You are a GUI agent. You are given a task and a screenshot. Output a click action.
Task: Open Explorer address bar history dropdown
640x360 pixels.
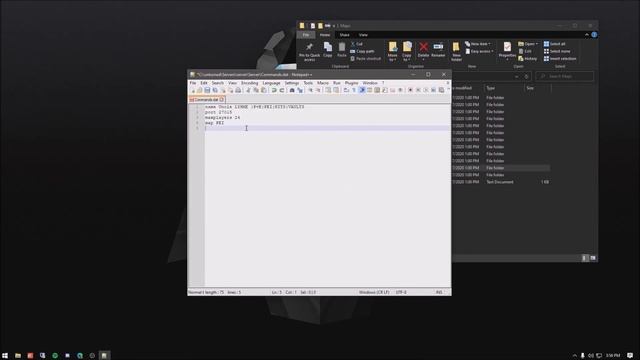pos(517,76)
